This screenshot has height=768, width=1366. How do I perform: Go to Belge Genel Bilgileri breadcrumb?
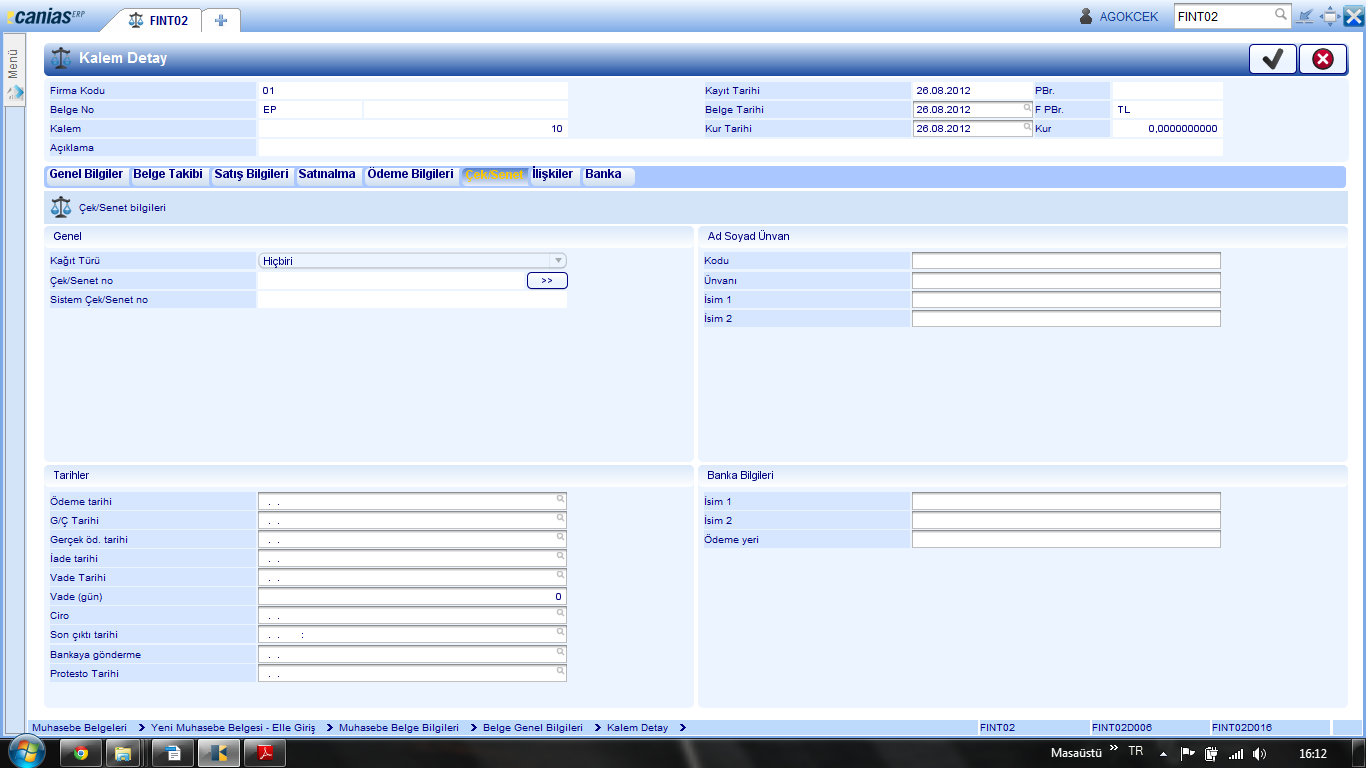(533, 728)
